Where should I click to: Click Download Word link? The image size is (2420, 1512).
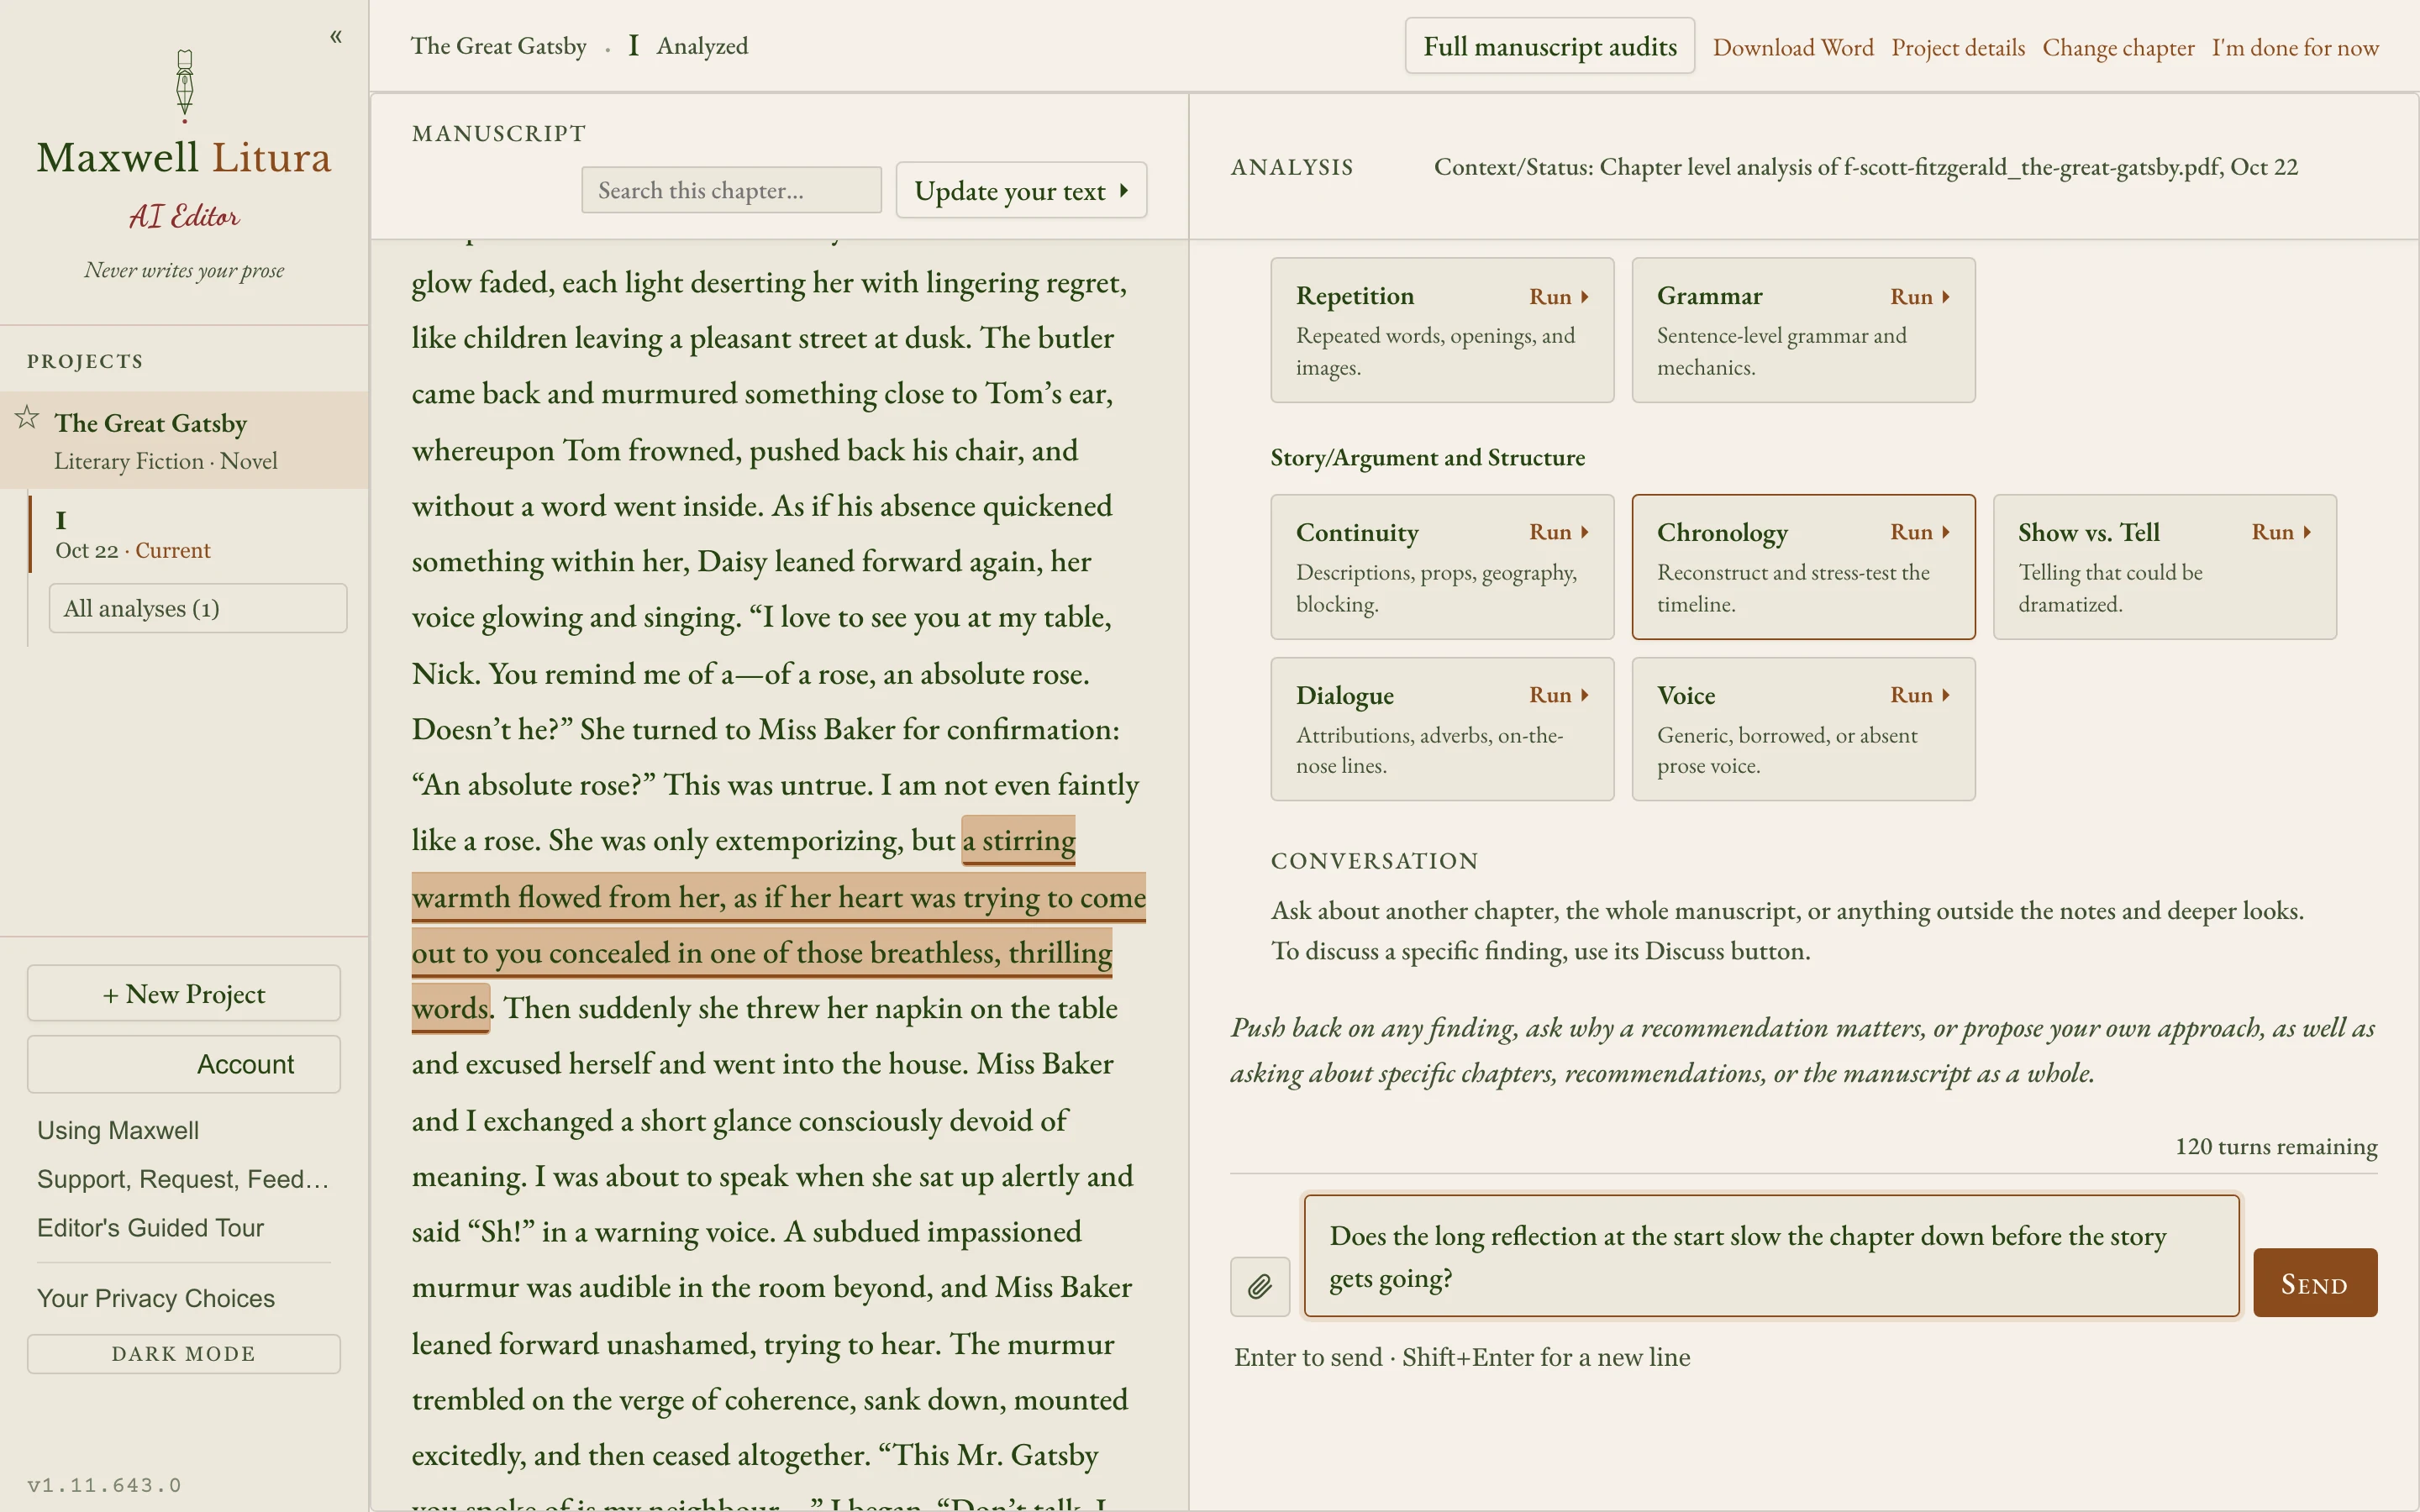point(1793,47)
